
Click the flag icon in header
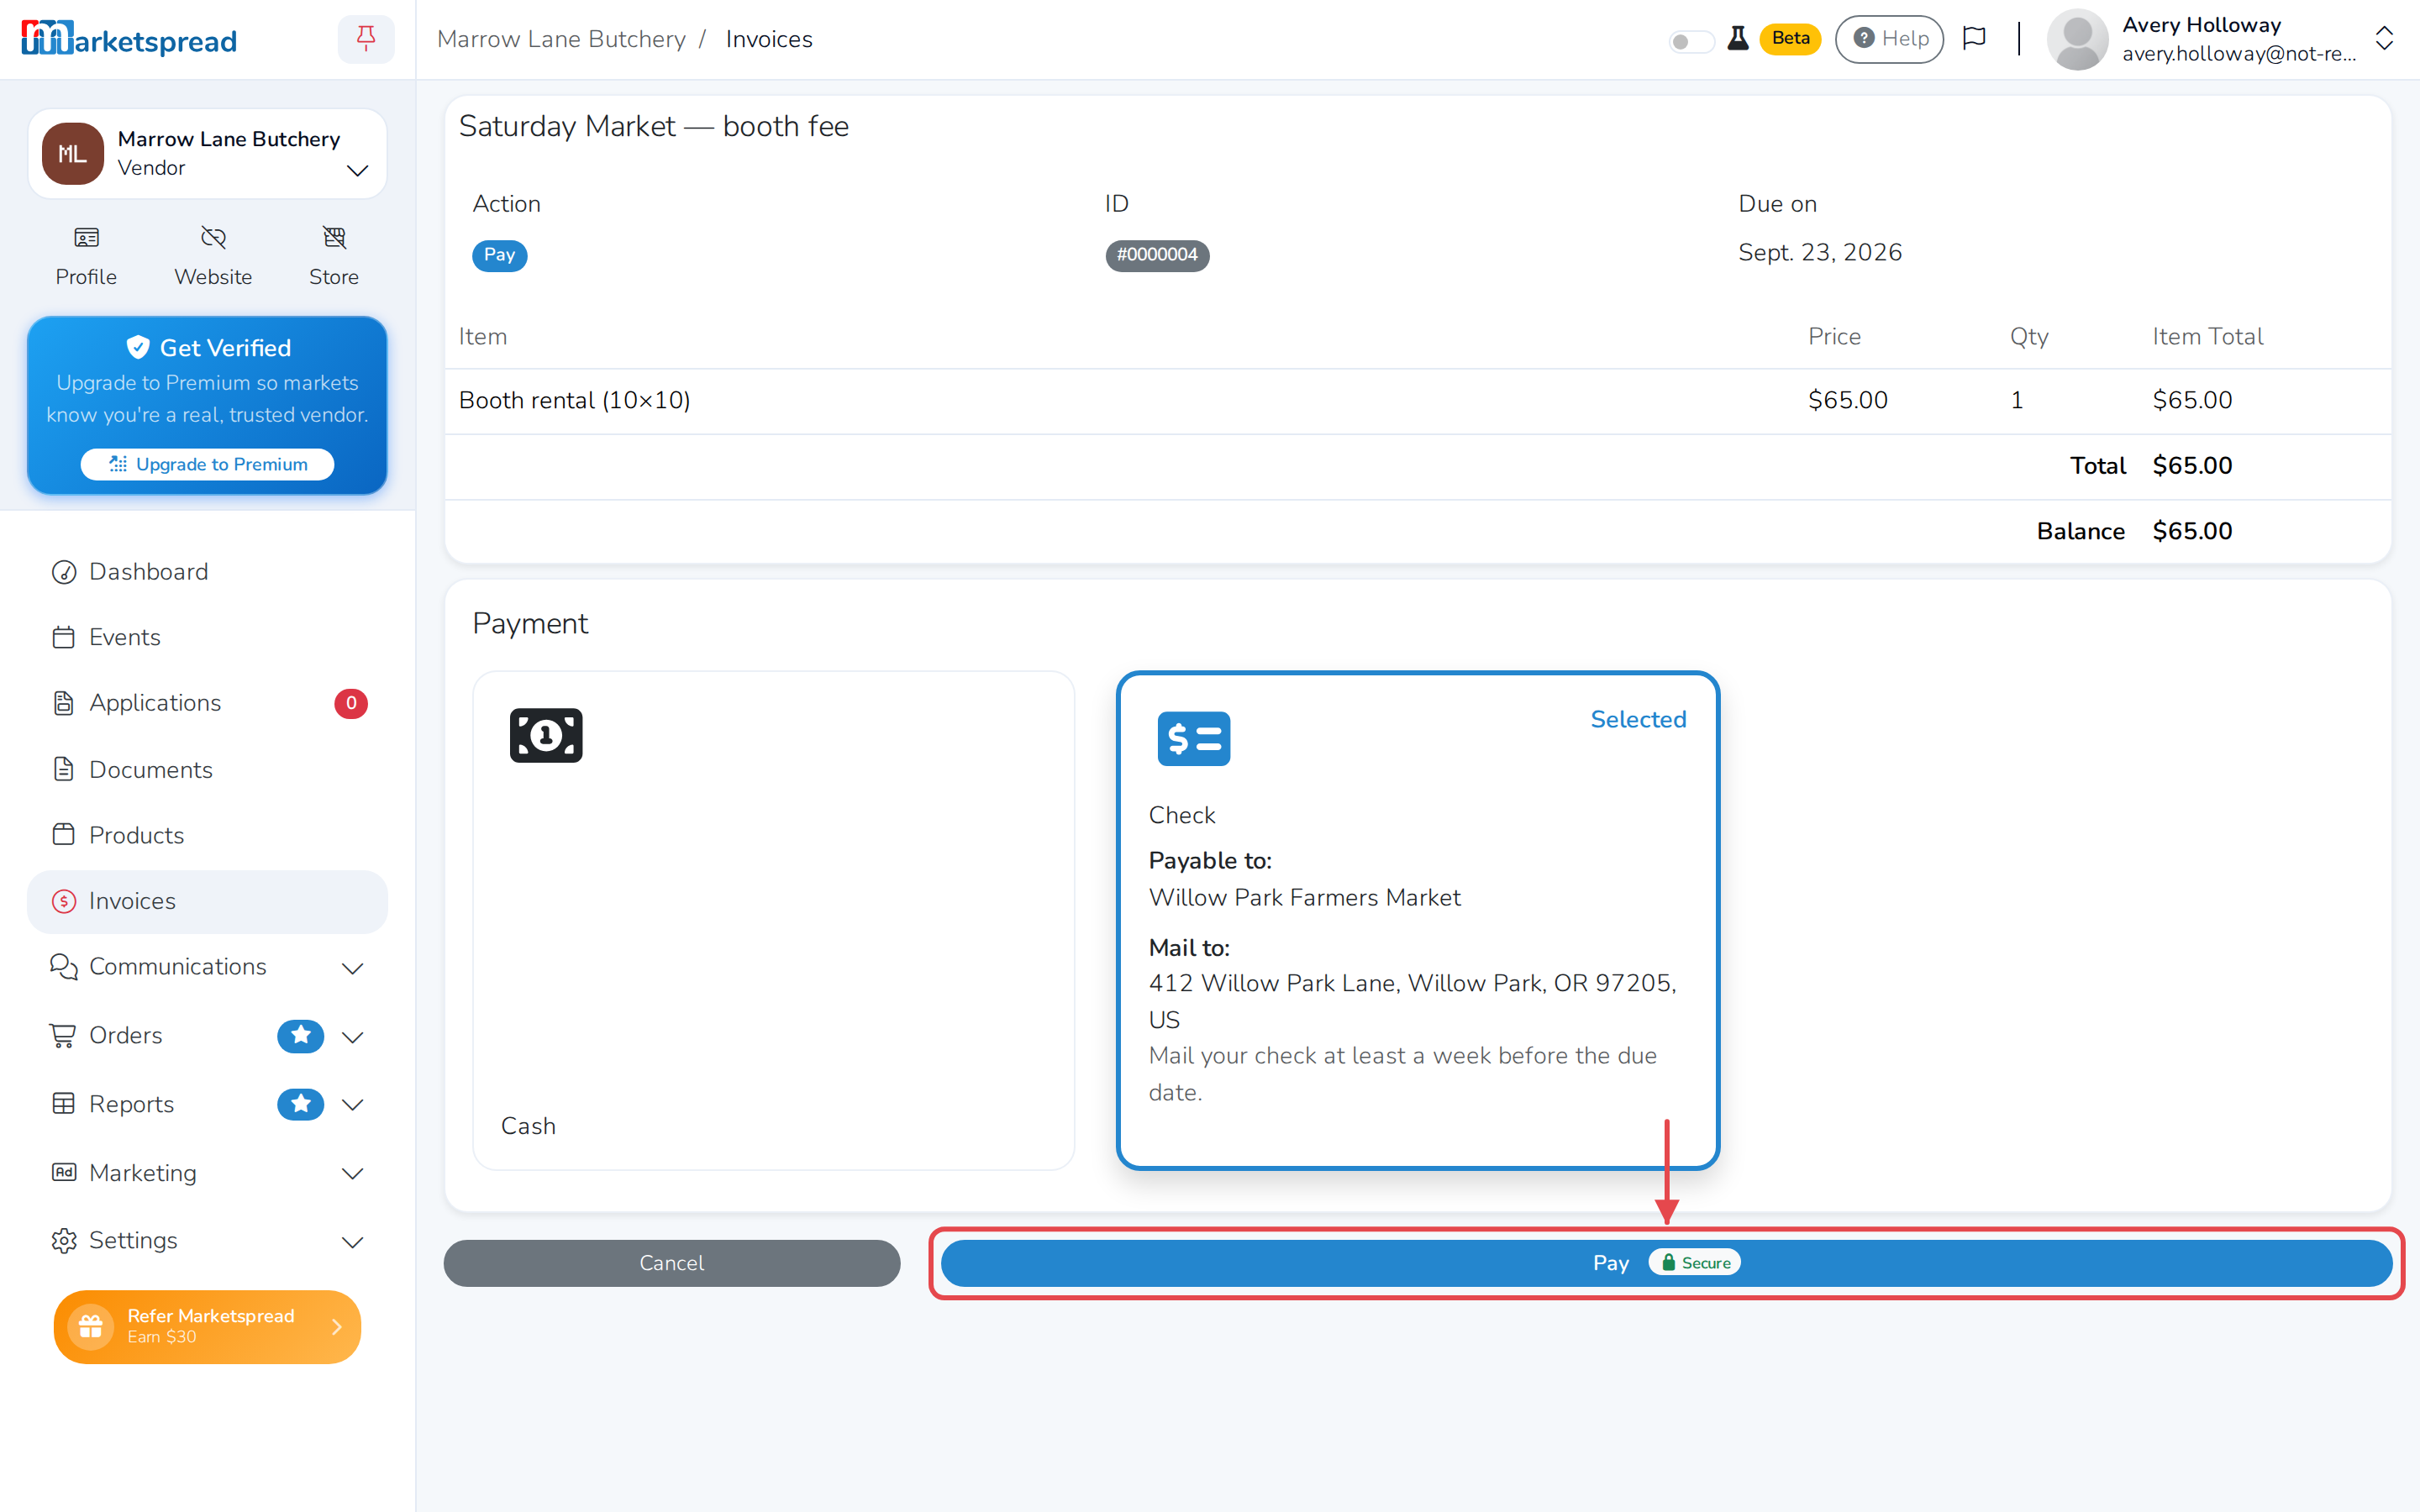1974,38
